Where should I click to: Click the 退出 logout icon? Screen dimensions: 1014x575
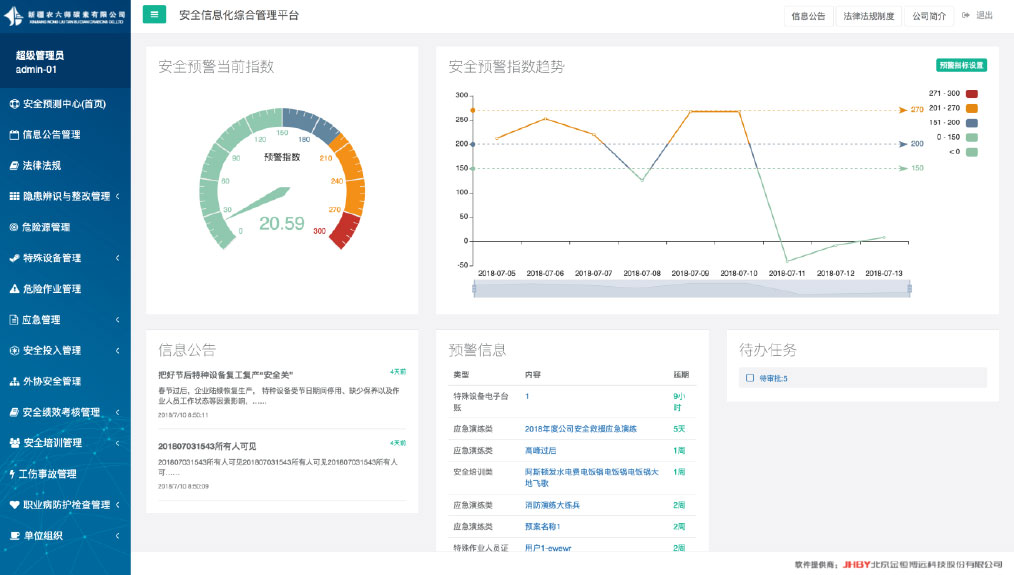tap(966, 16)
